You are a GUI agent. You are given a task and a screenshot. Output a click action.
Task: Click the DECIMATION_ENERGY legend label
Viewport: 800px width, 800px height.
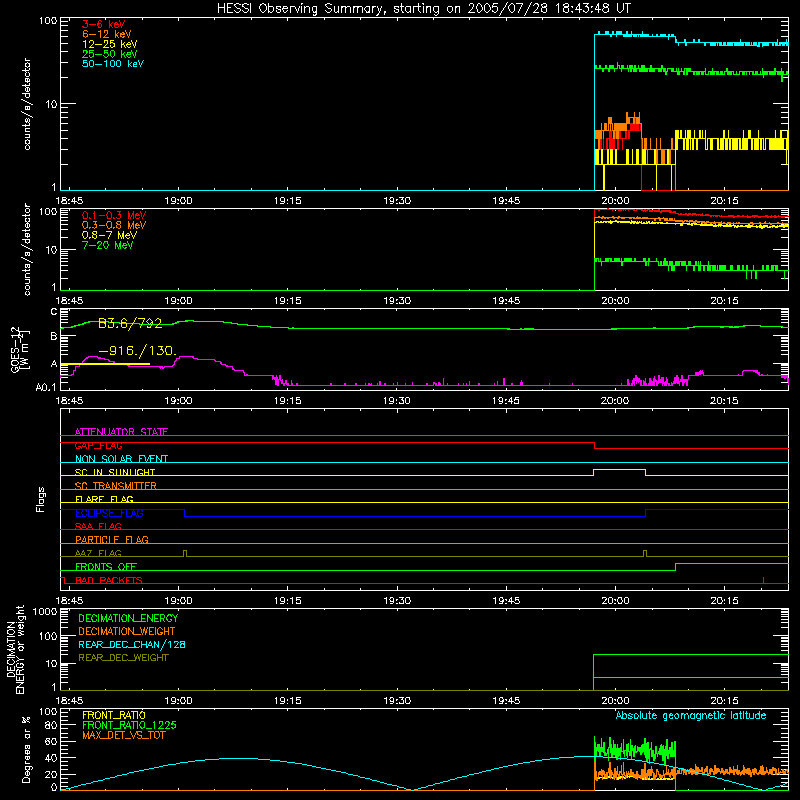click(128, 618)
